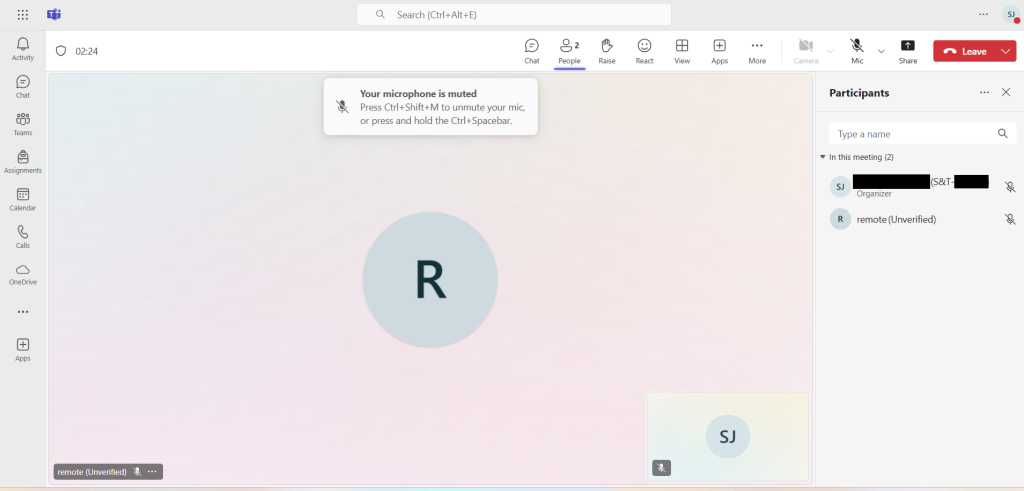Open the meeting Chat panel
Screen dimensions: 1024x491
(x=532, y=50)
